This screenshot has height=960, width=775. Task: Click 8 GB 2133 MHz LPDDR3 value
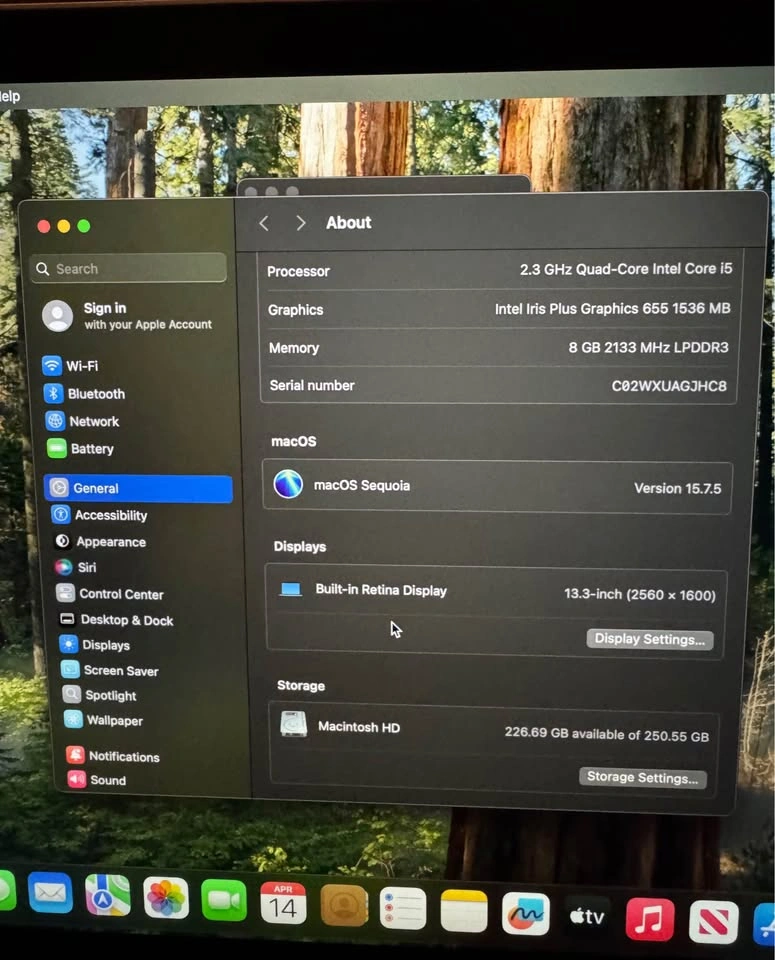[x=648, y=348]
